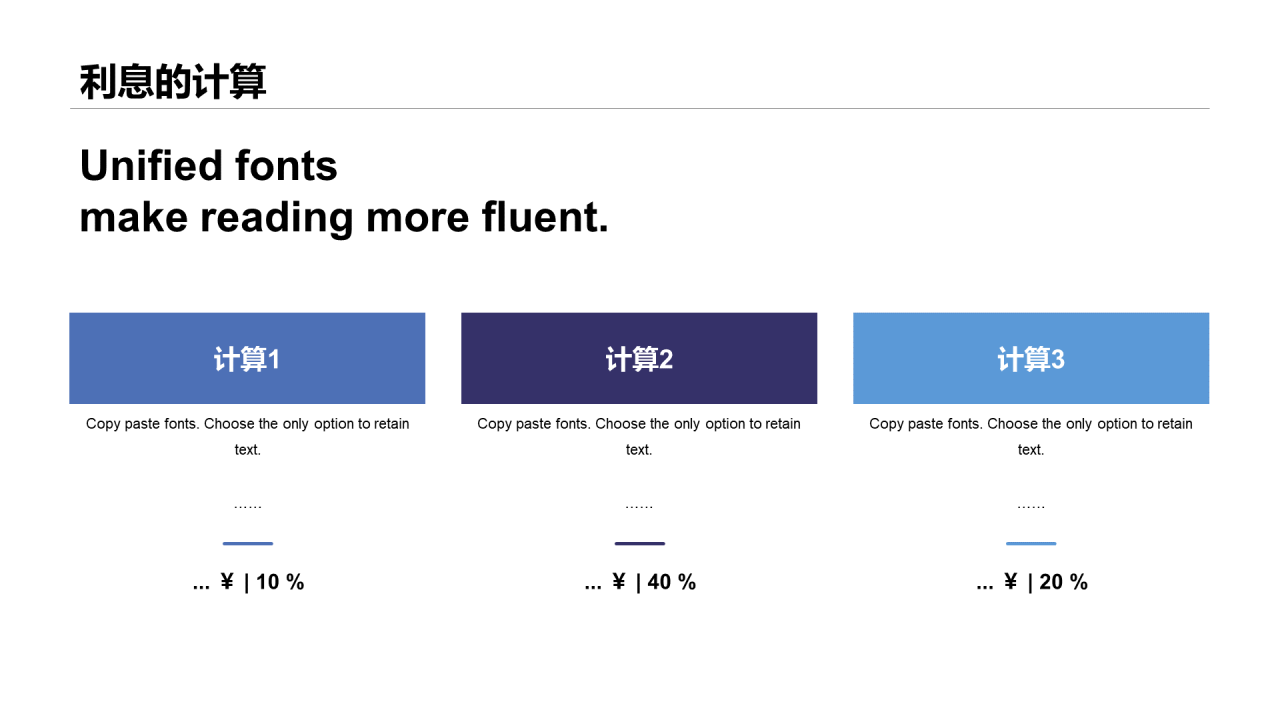1280x720 pixels.
Task: Click the yen symbol beside 10 %
Action: (x=227, y=582)
